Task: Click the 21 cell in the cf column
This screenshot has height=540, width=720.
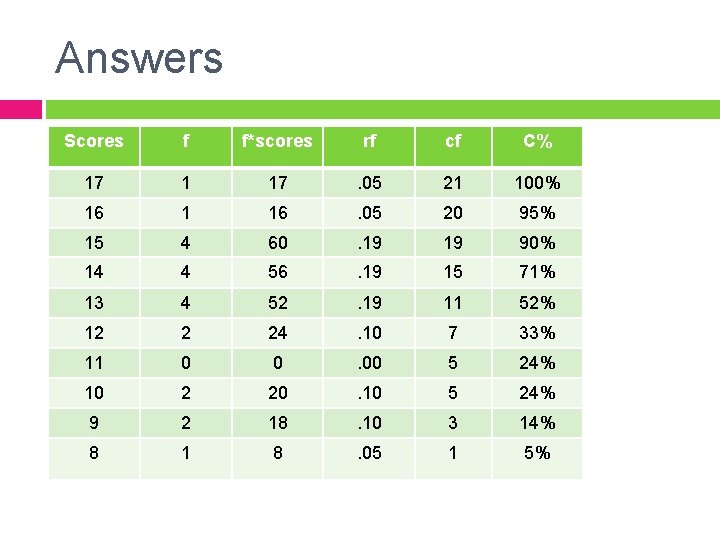Action: coord(453,183)
